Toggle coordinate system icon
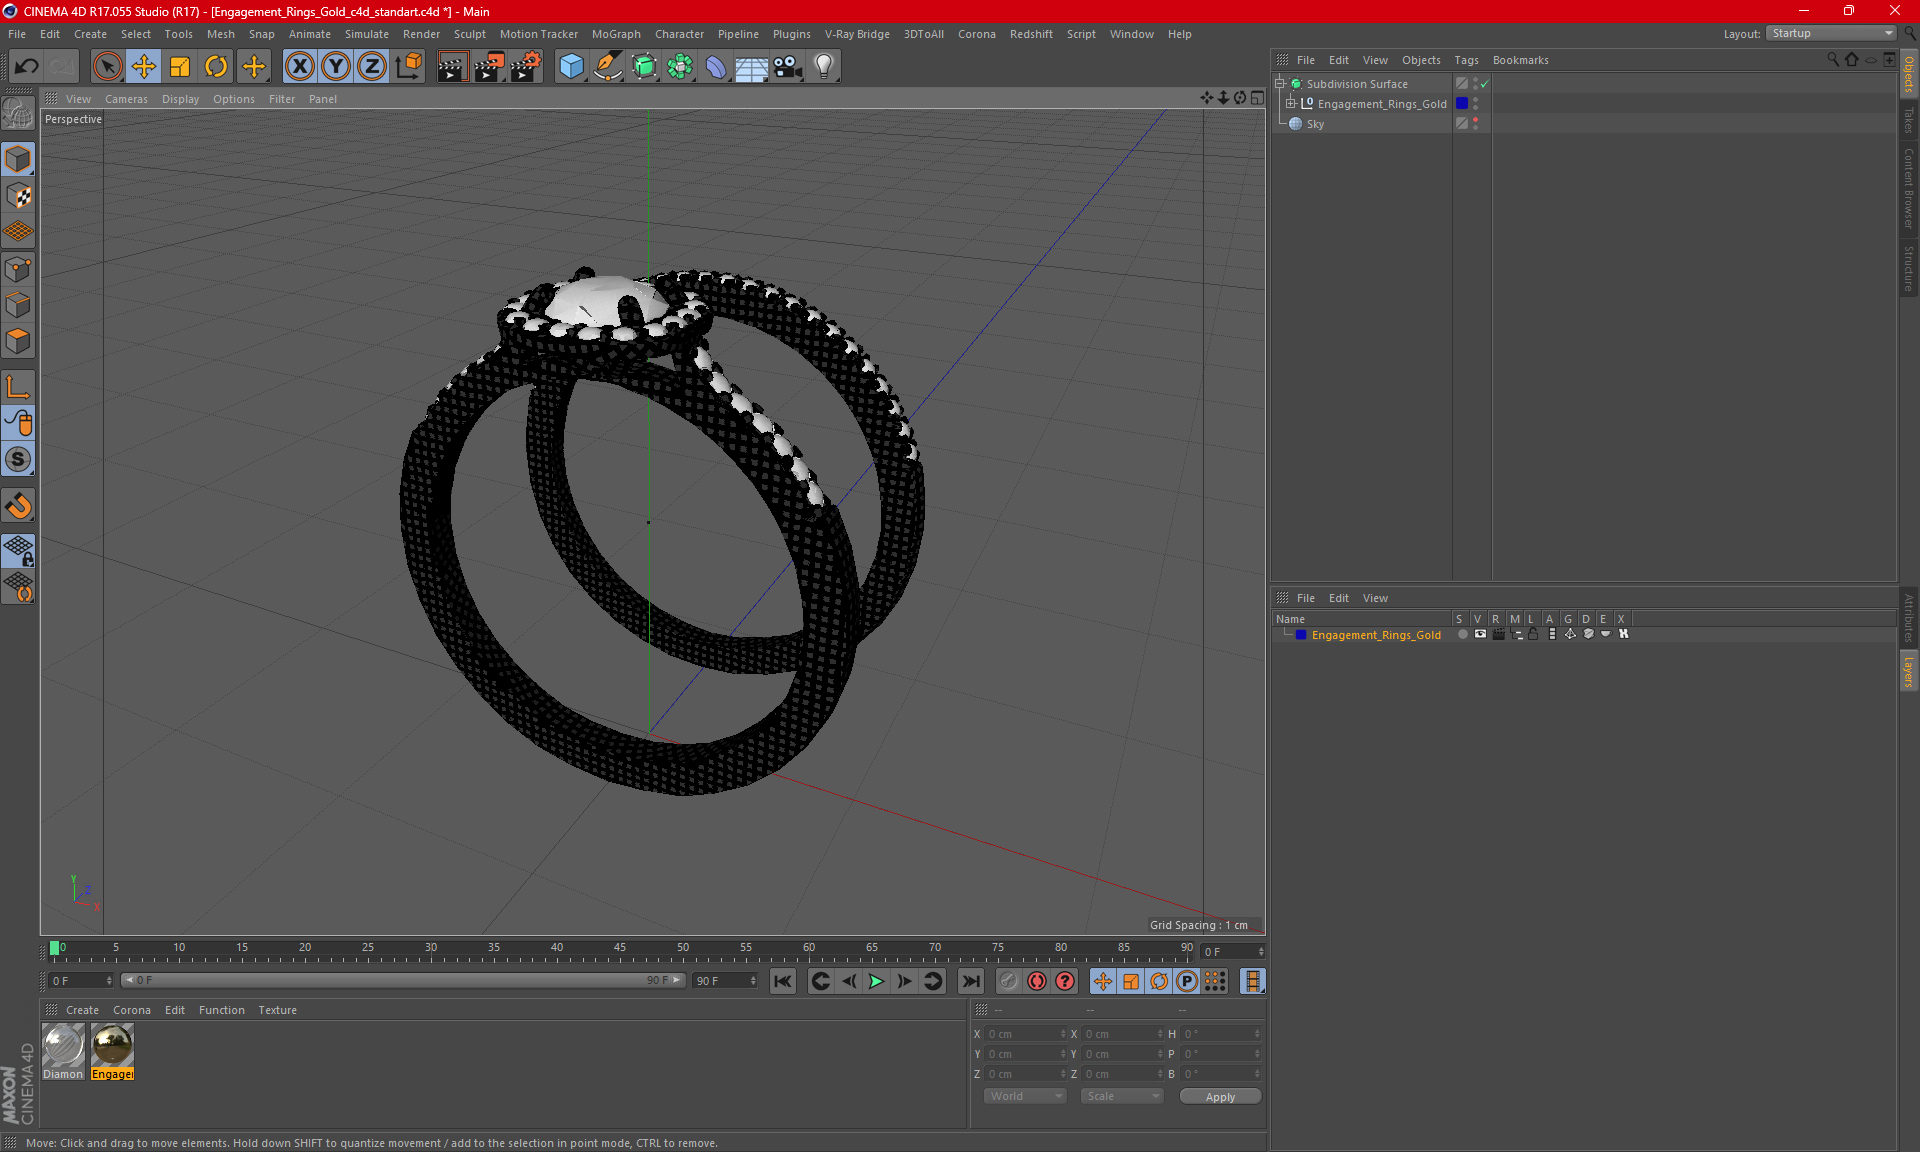 coord(408,67)
